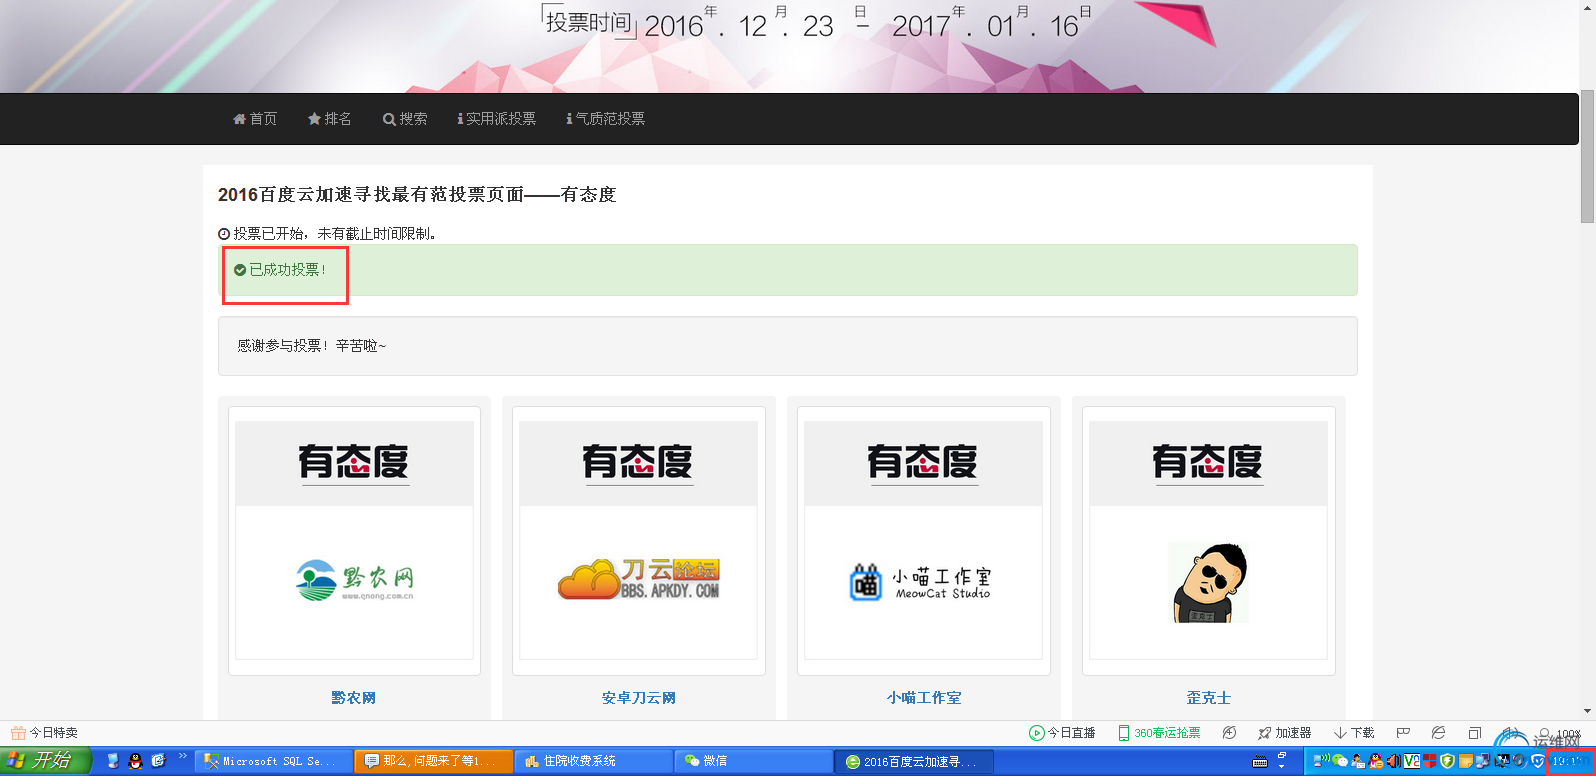This screenshot has width=1596, height=776.
Task: Select the 2016百度云加速寻 browser taskbar button
Action: 914,761
